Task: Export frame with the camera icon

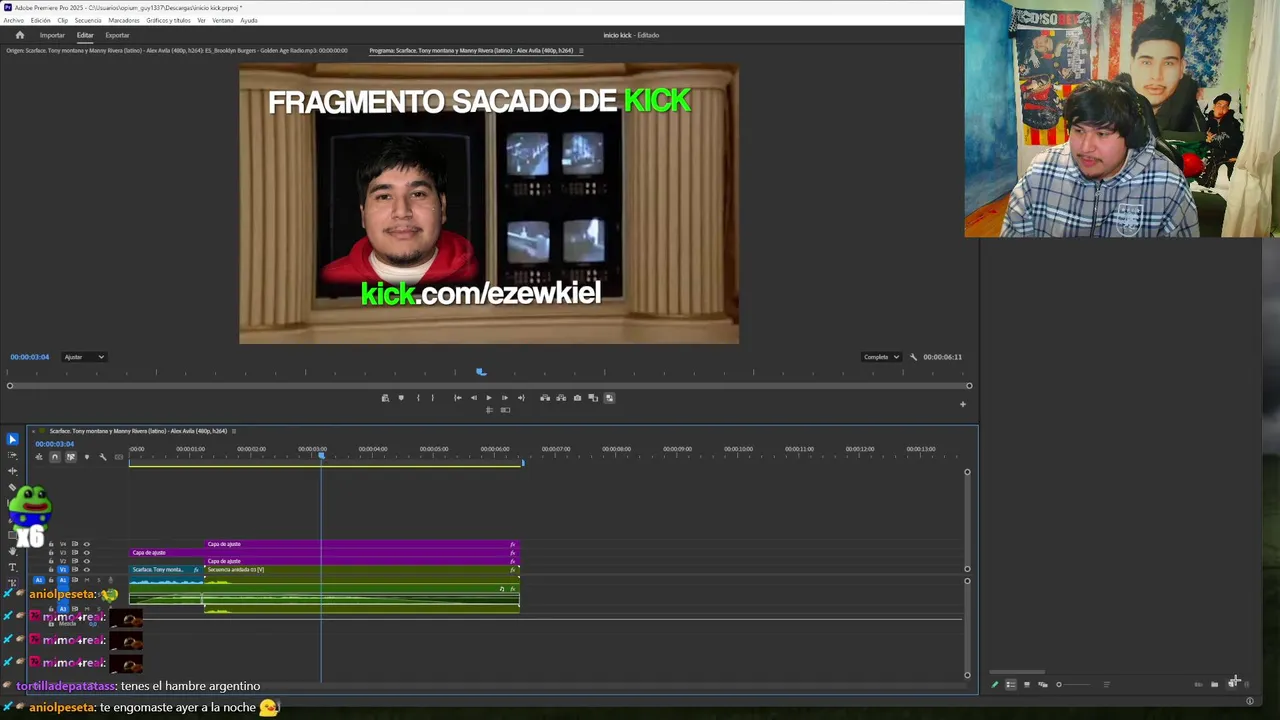Action: (577, 398)
